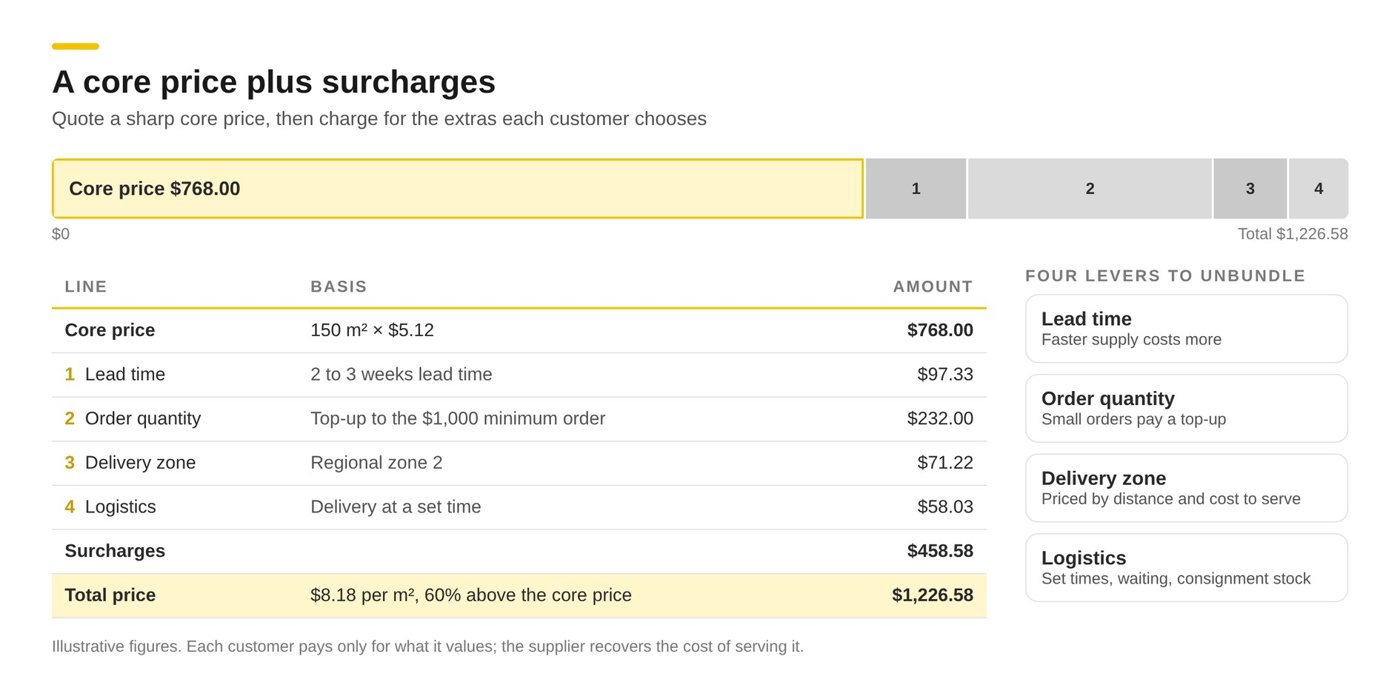This screenshot has width=1400, height=699.
Task: Click basis '150 m² × $5.12'
Action: click(x=372, y=330)
